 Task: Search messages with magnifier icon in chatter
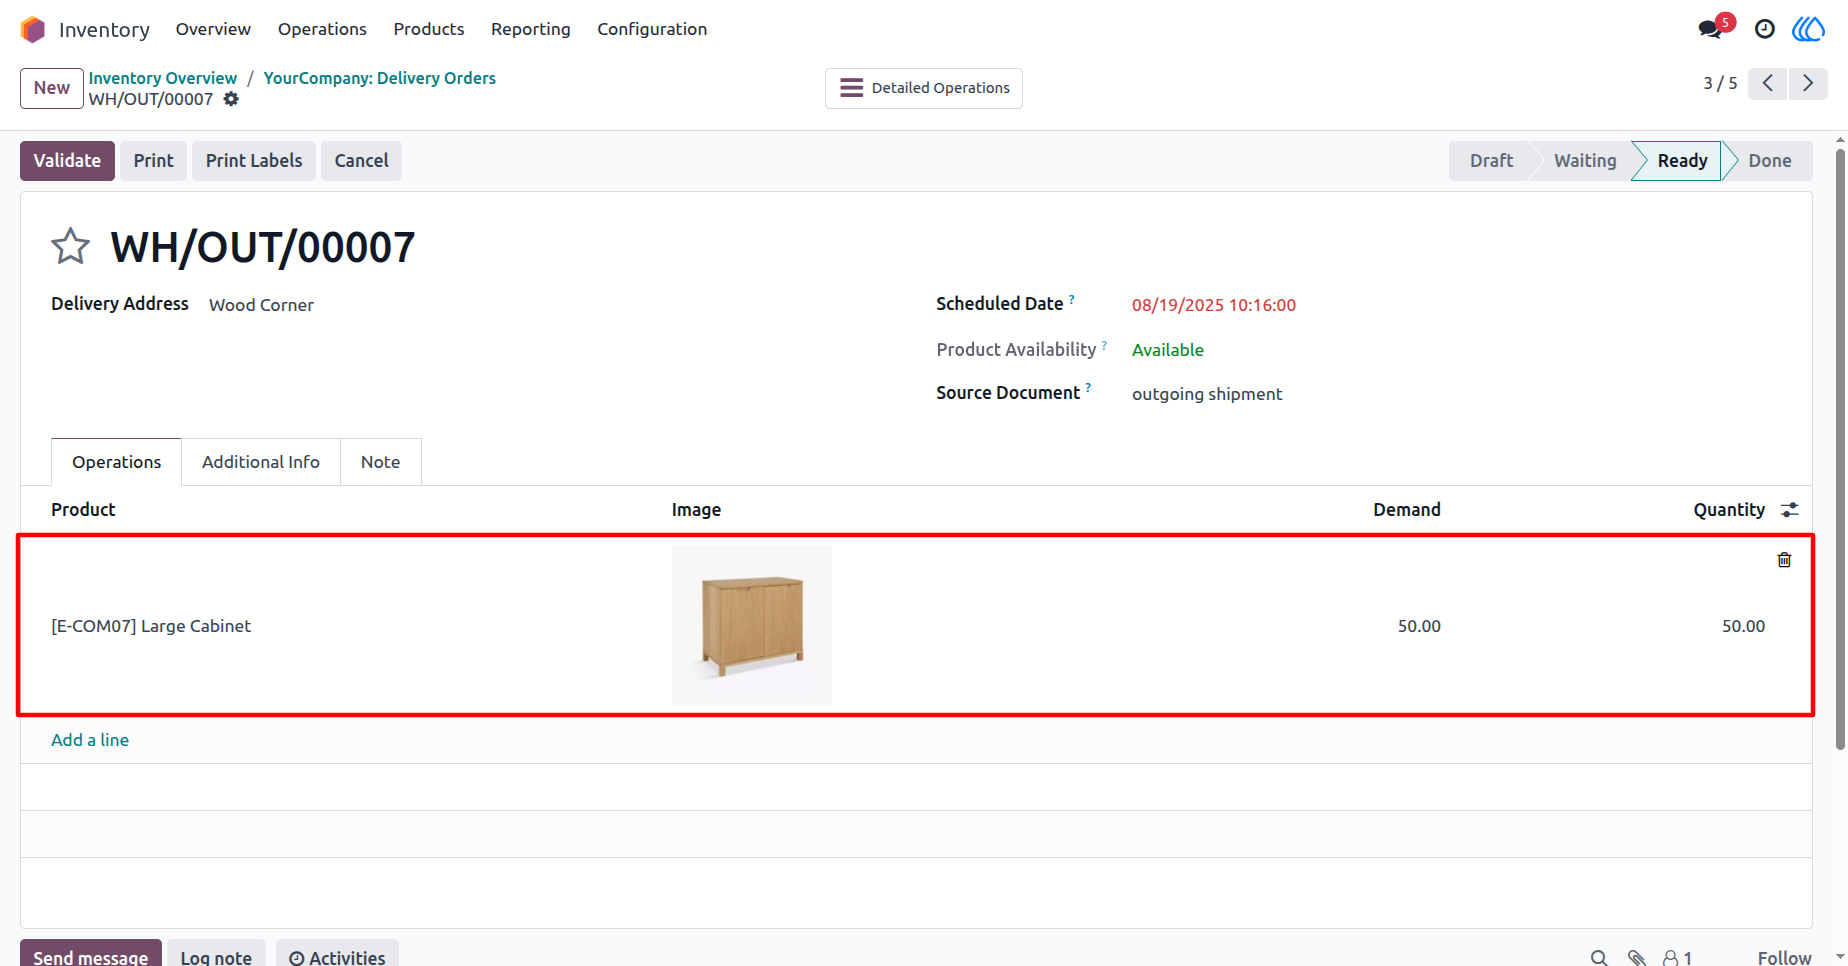click(1599, 958)
